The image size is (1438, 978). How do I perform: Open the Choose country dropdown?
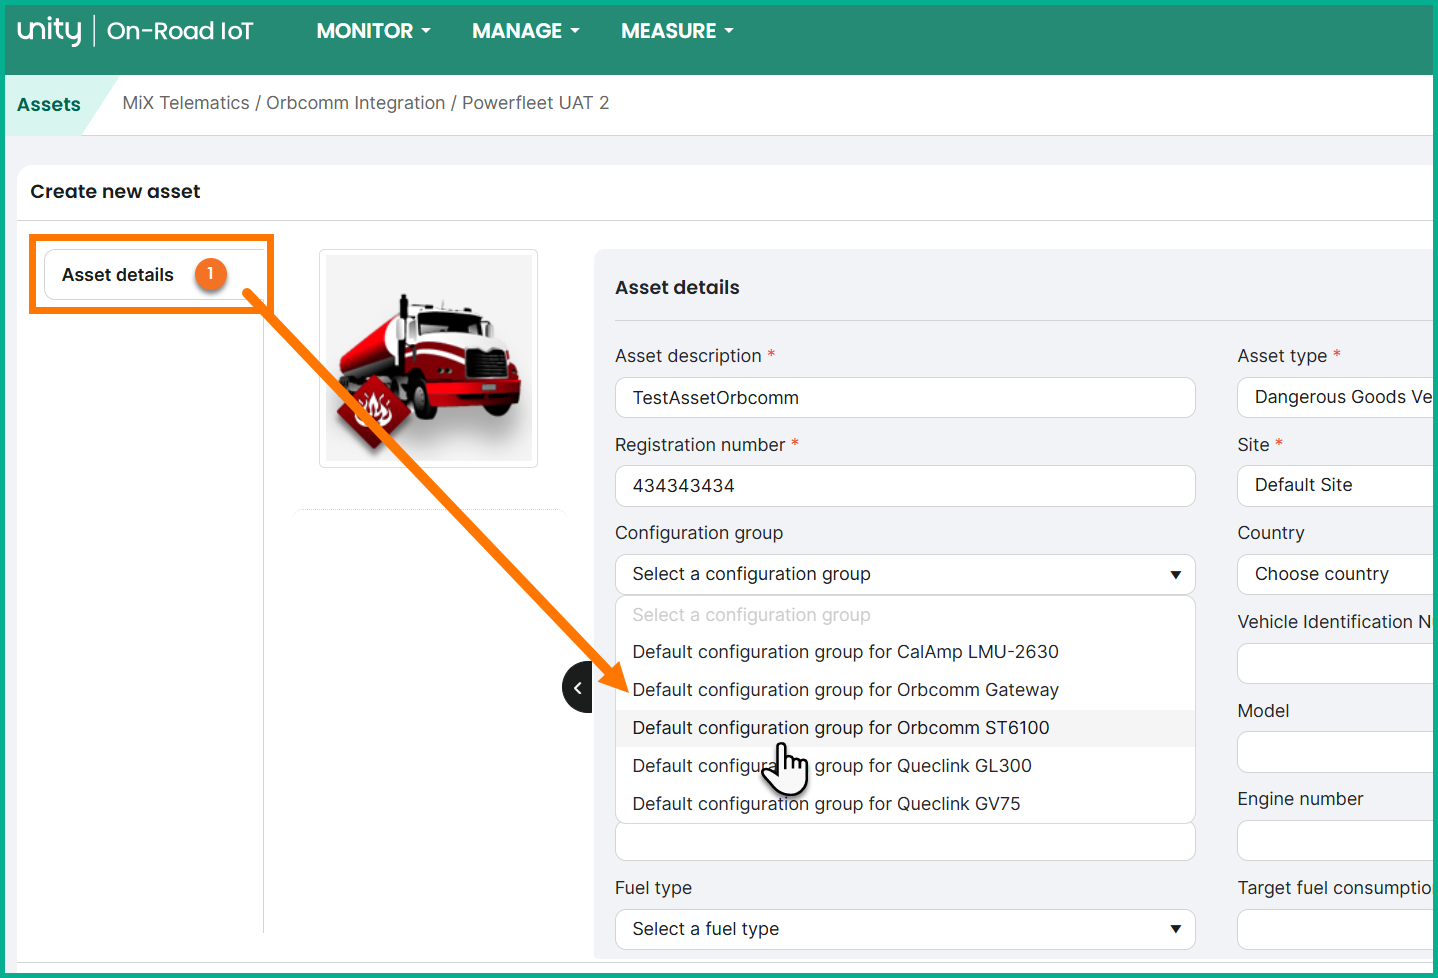(1337, 574)
